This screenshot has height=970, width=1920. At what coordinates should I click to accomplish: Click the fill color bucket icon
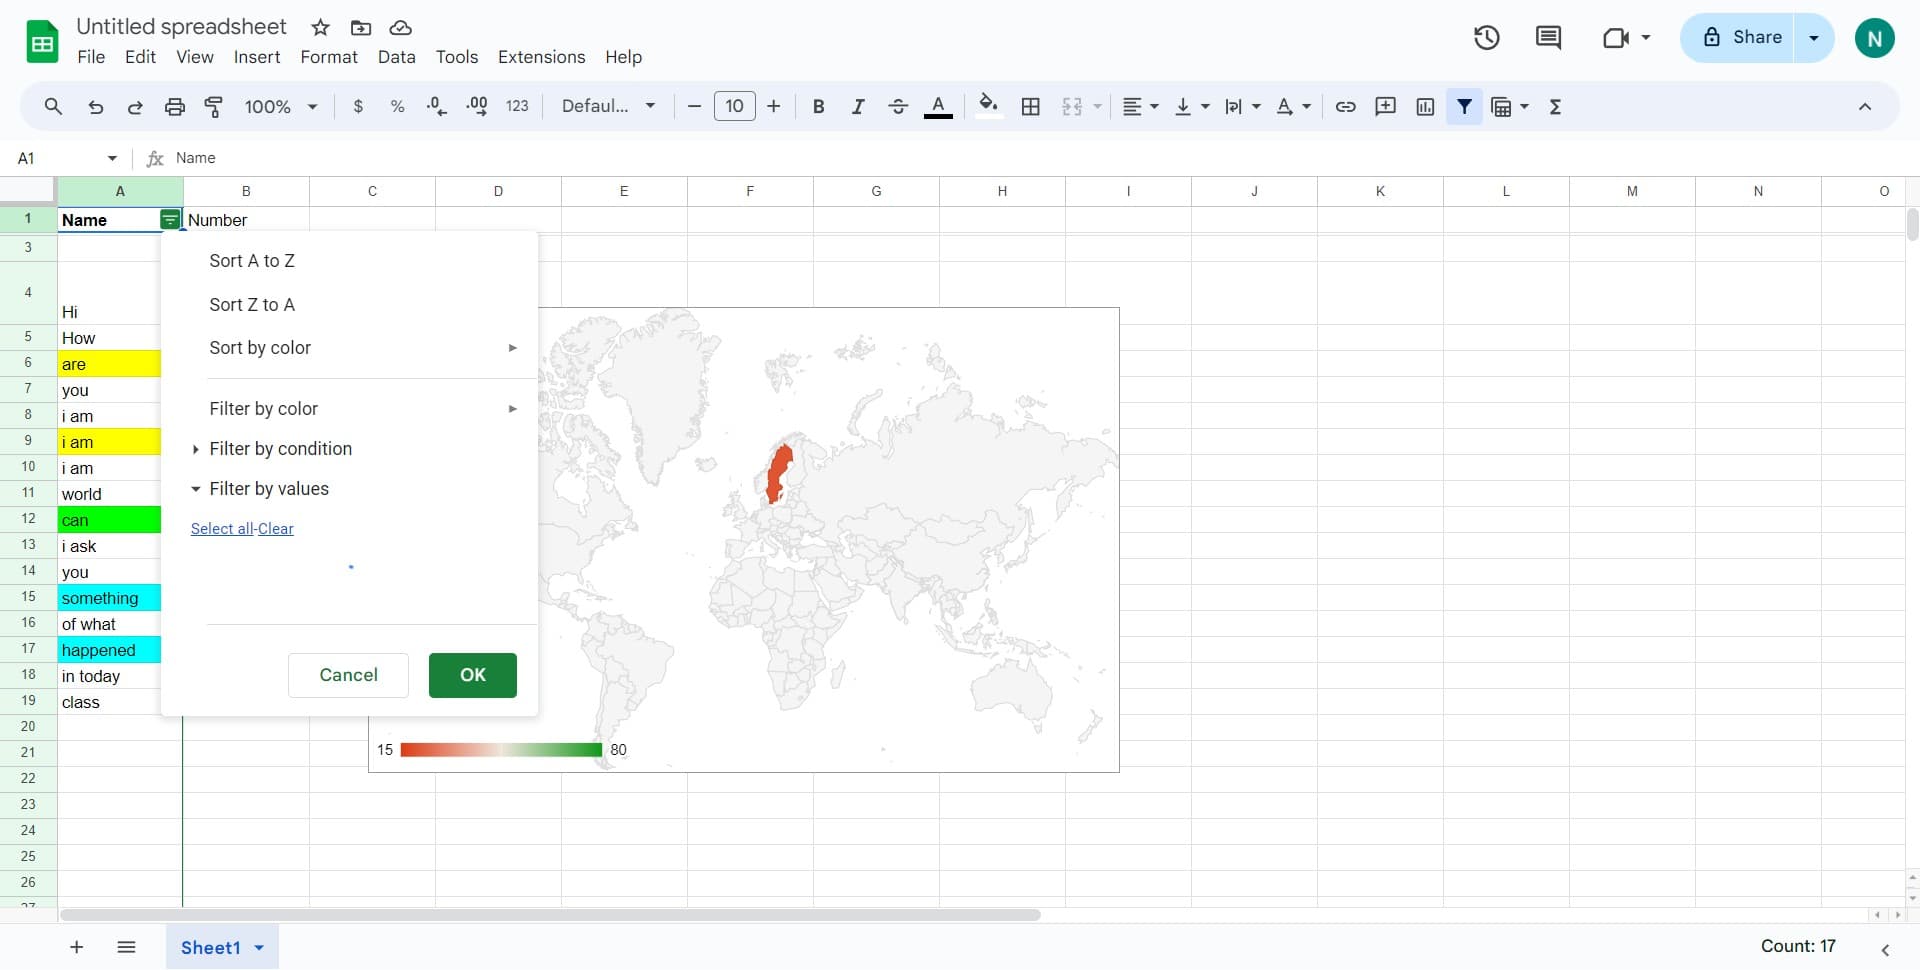click(x=988, y=106)
